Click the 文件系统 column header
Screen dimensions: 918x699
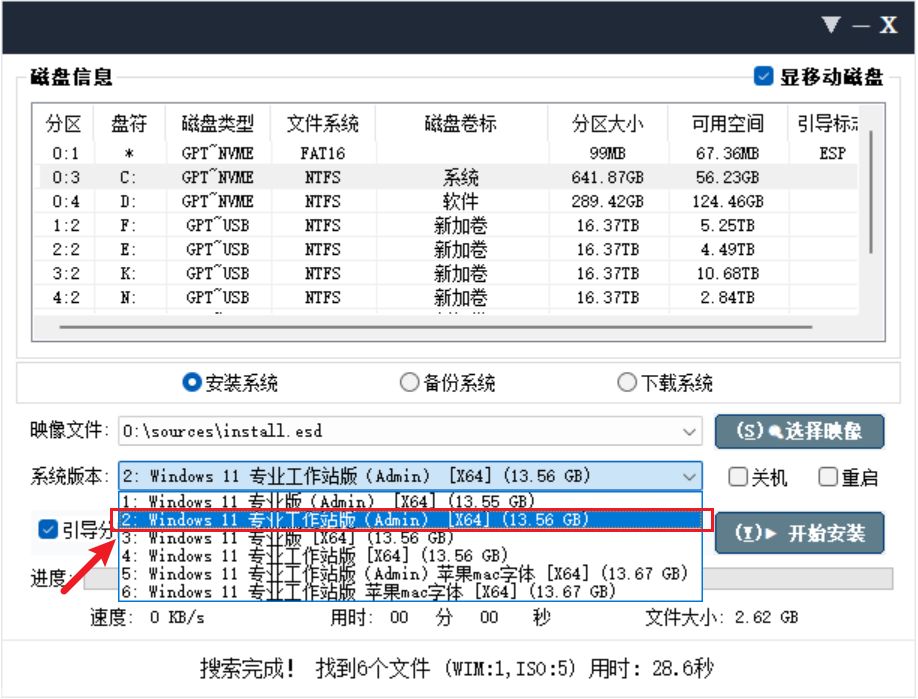[x=323, y=124]
